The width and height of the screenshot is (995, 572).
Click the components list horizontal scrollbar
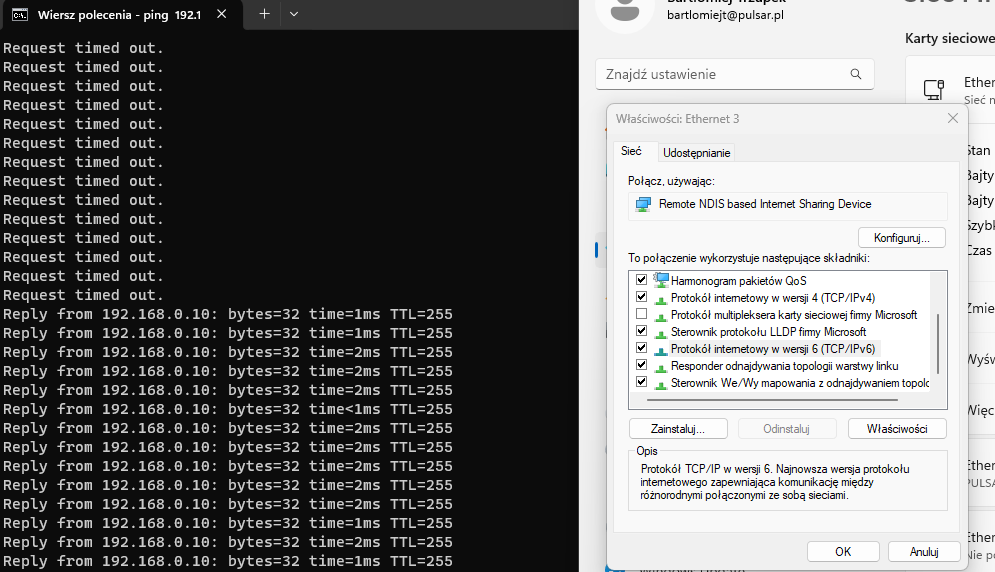coord(772,400)
